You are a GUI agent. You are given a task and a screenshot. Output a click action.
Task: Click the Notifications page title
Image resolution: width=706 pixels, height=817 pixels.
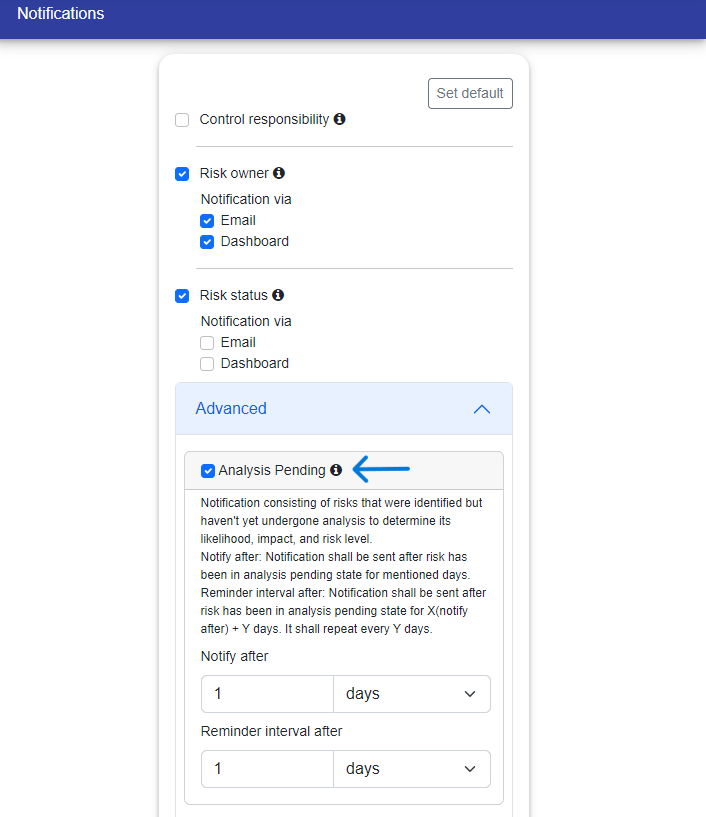[60, 14]
